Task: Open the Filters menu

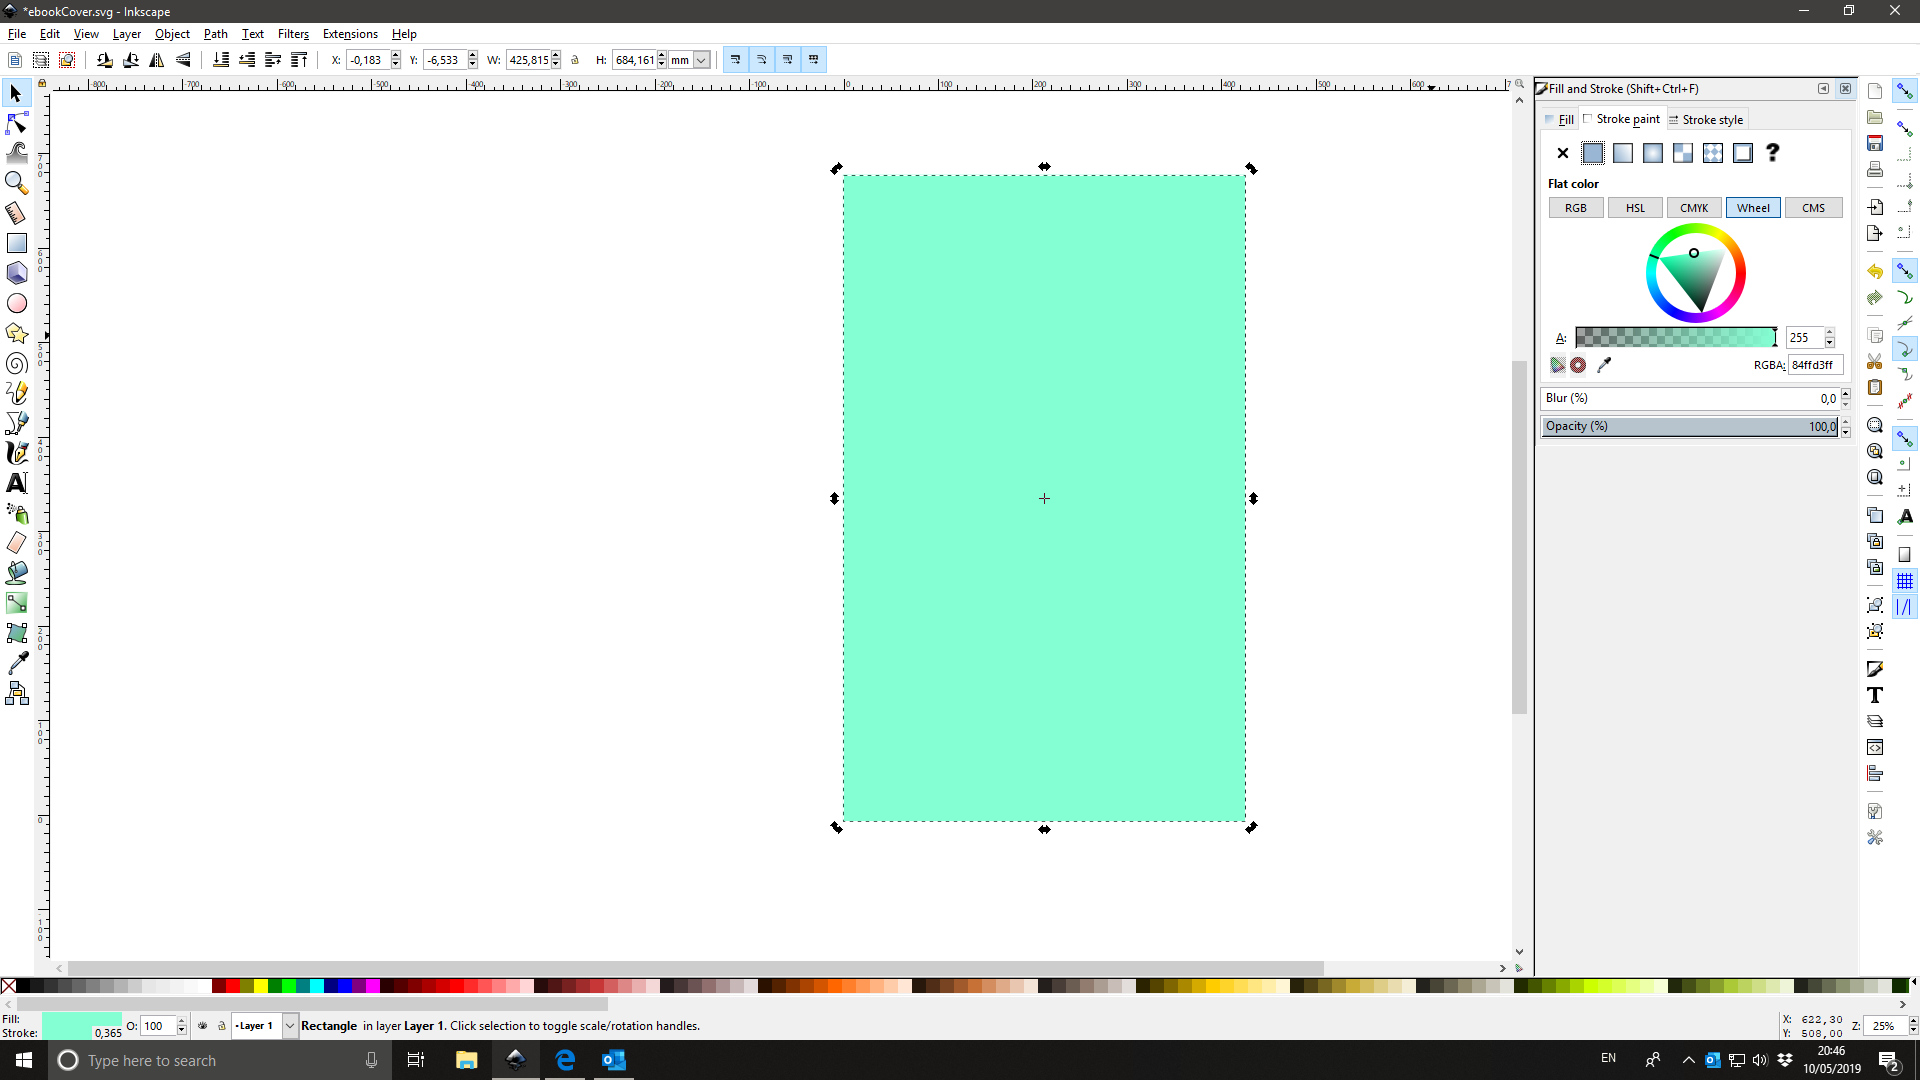Action: coord(293,34)
